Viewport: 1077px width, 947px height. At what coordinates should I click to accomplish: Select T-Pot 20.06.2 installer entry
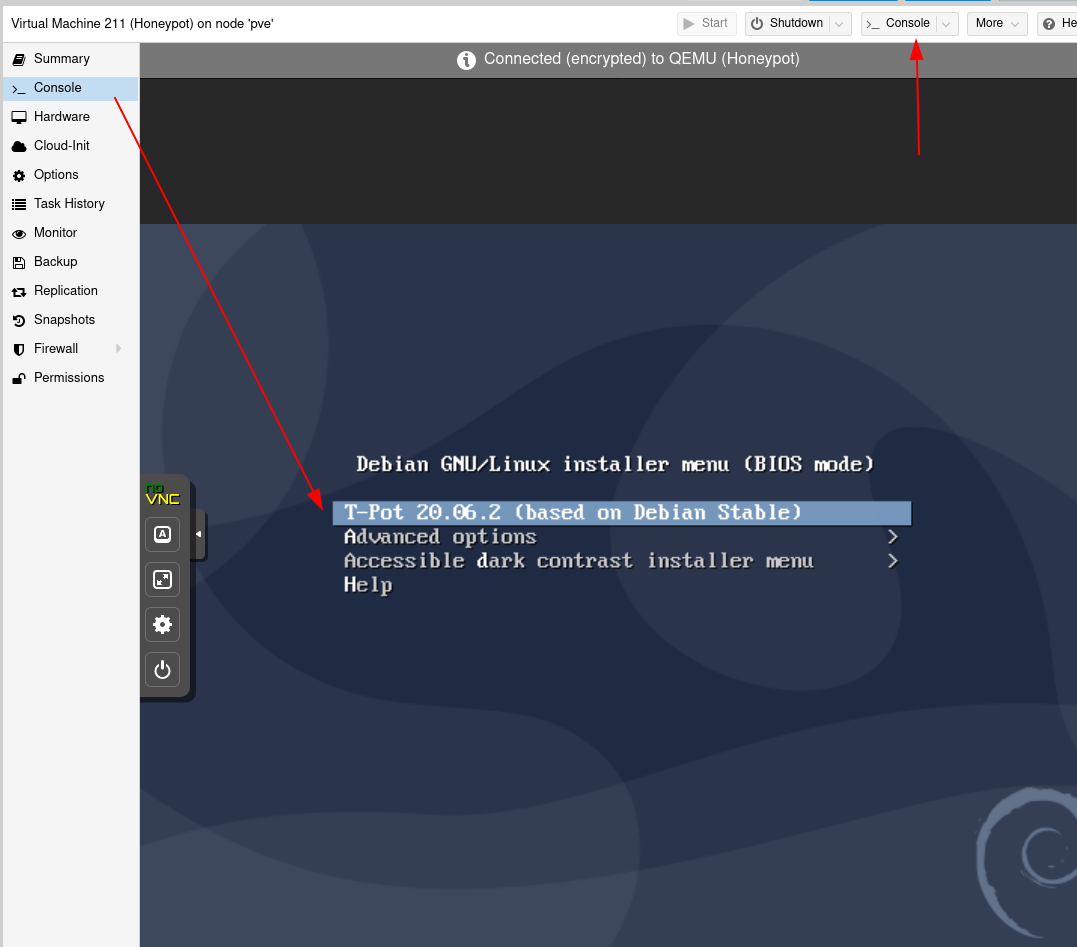[622, 513]
